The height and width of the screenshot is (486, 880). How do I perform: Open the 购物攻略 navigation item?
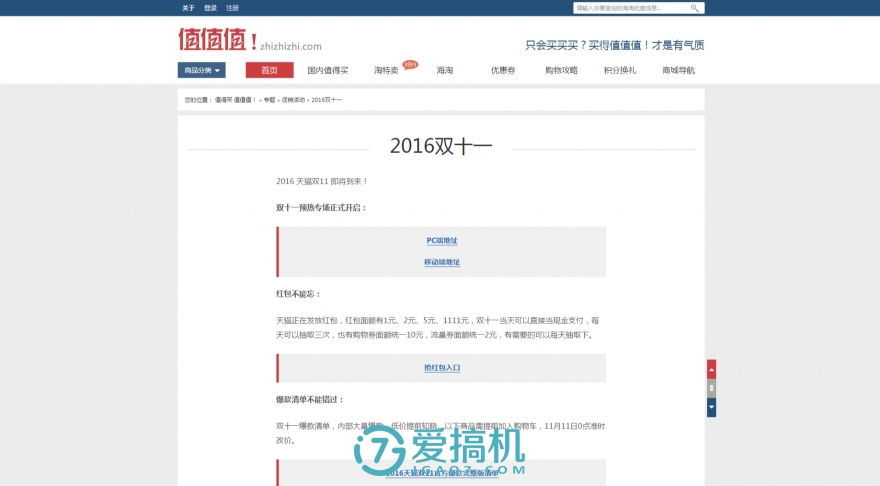click(x=561, y=70)
